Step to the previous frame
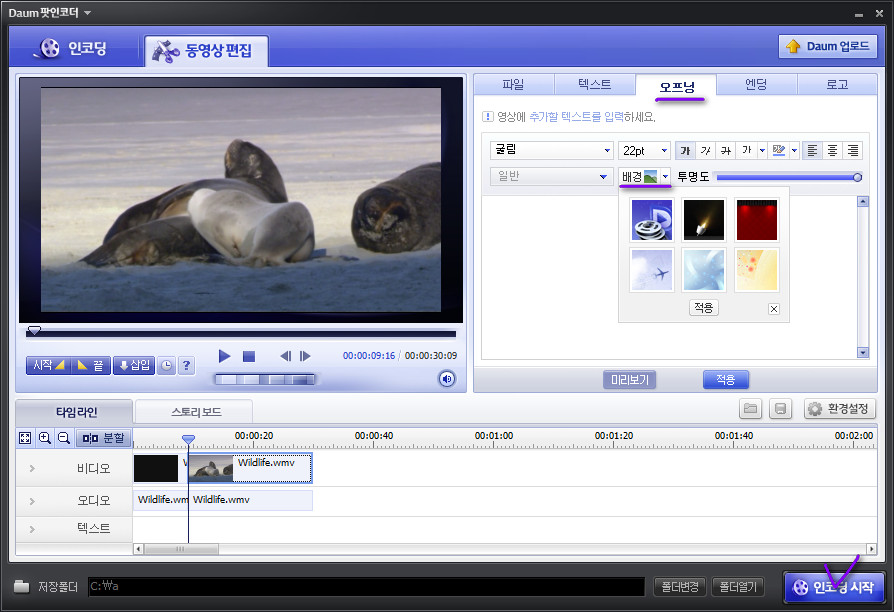 pos(286,356)
